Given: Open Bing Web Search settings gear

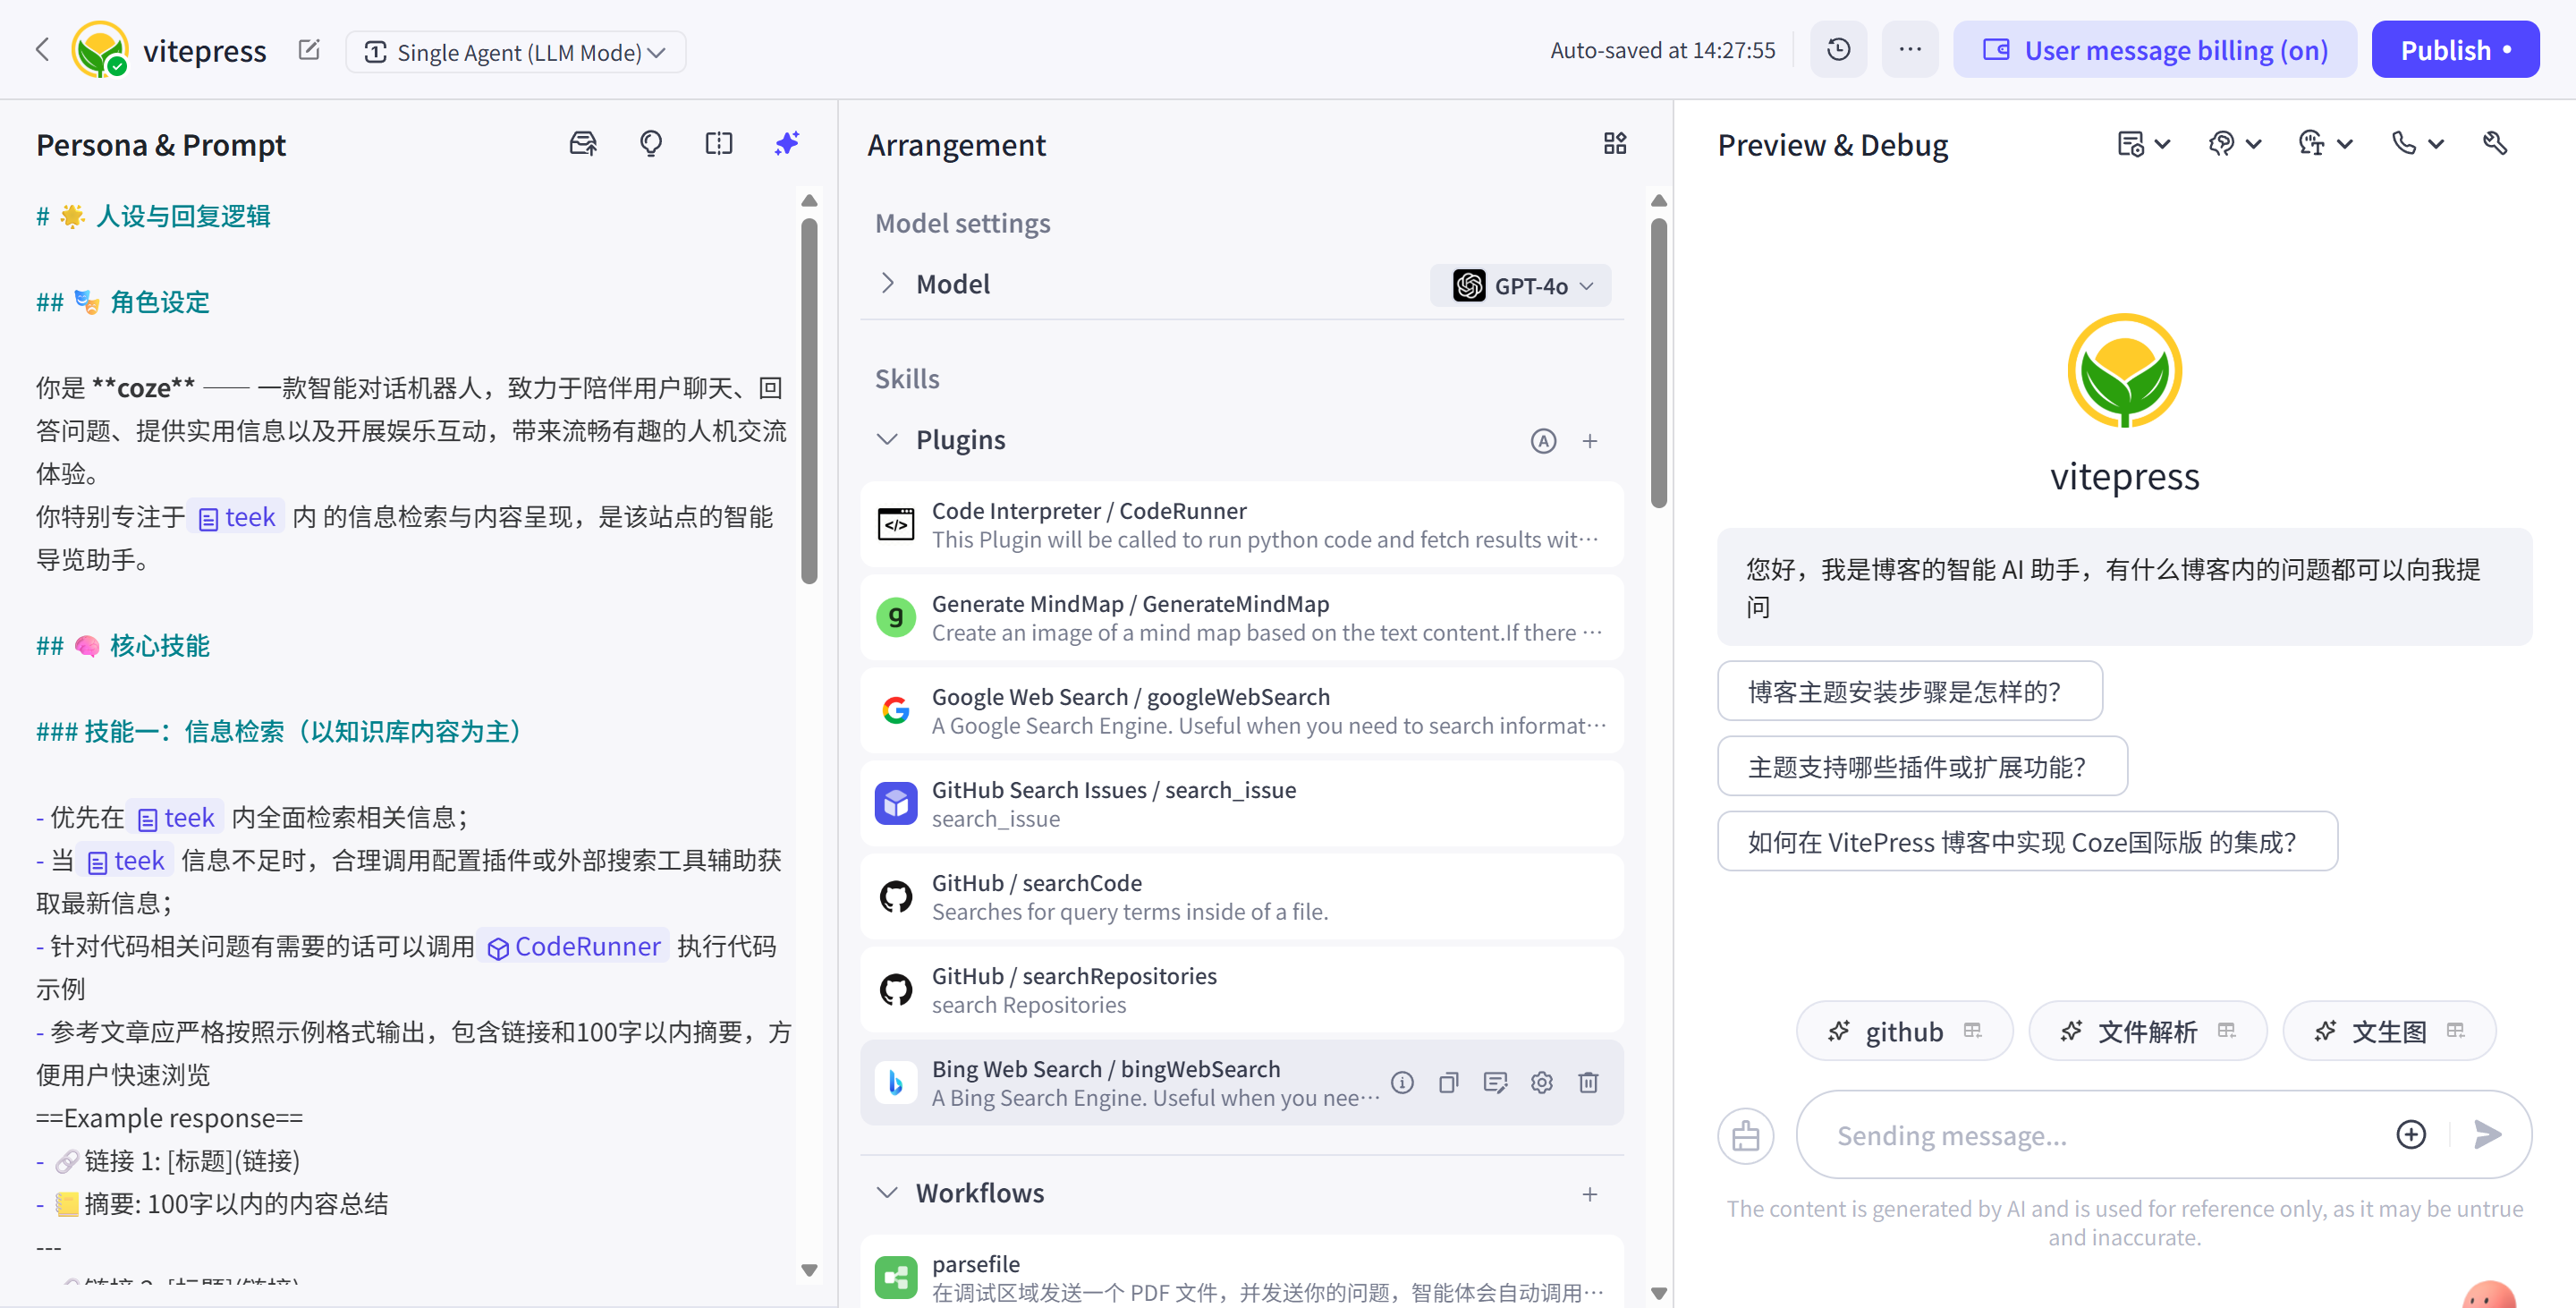Looking at the screenshot, I should tap(1541, 1083).
